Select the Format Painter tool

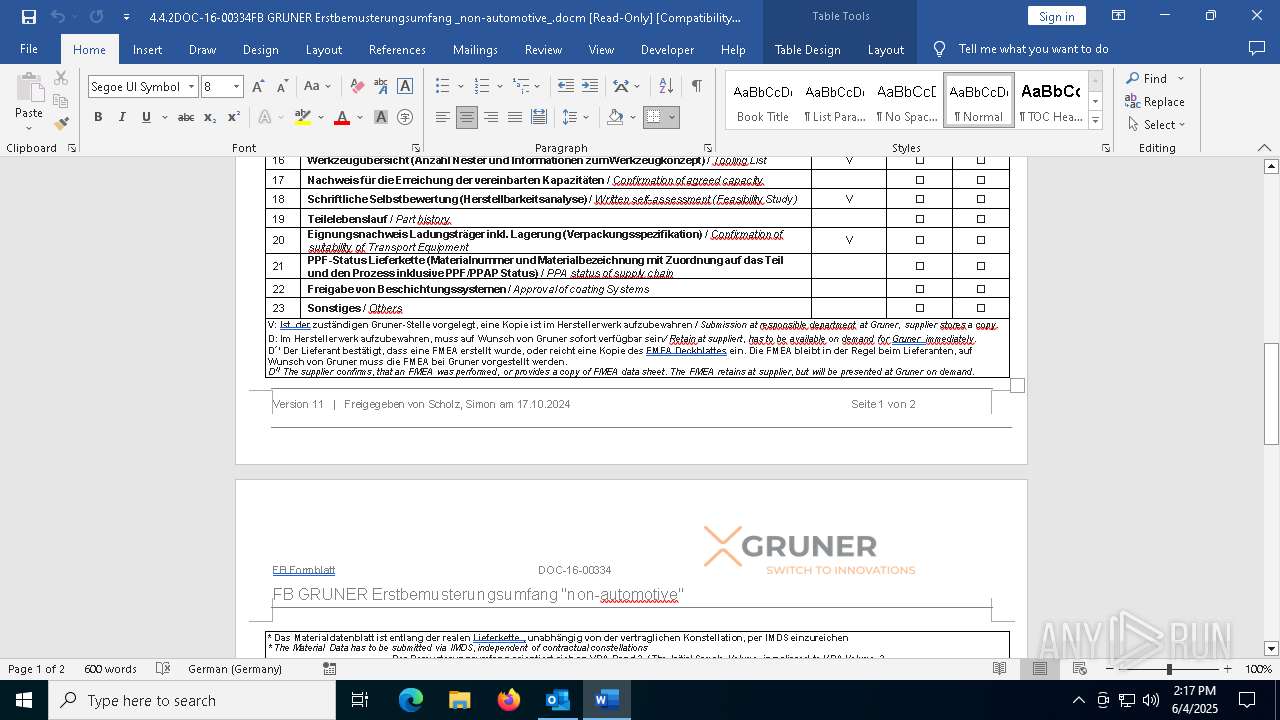61,124
